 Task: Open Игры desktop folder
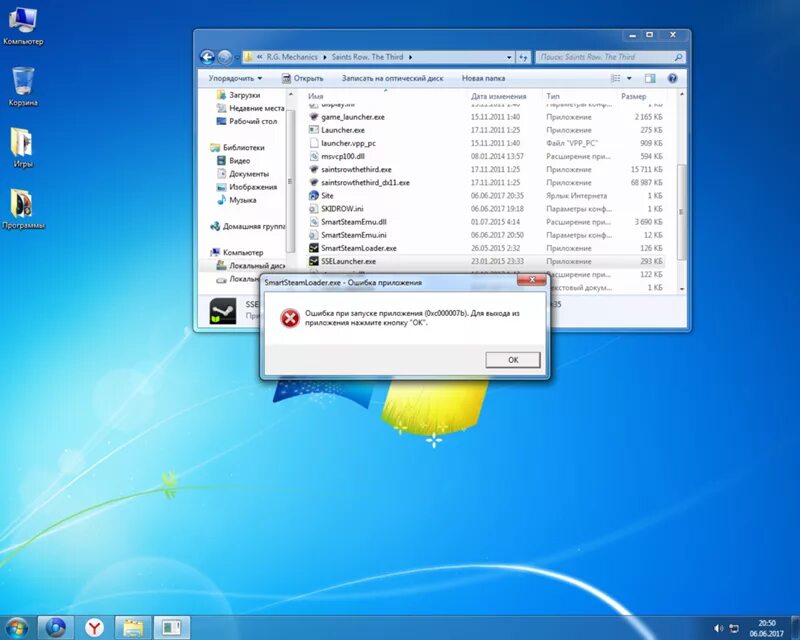tap(22, 148)
